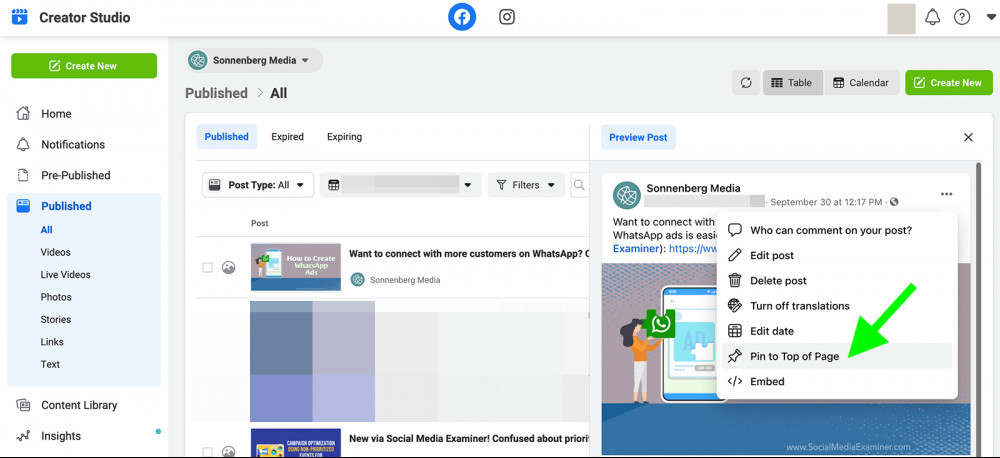Viewport: 1000px width, 458px height.
Task: Click the search field magnifier
Action: coord(579,185)
